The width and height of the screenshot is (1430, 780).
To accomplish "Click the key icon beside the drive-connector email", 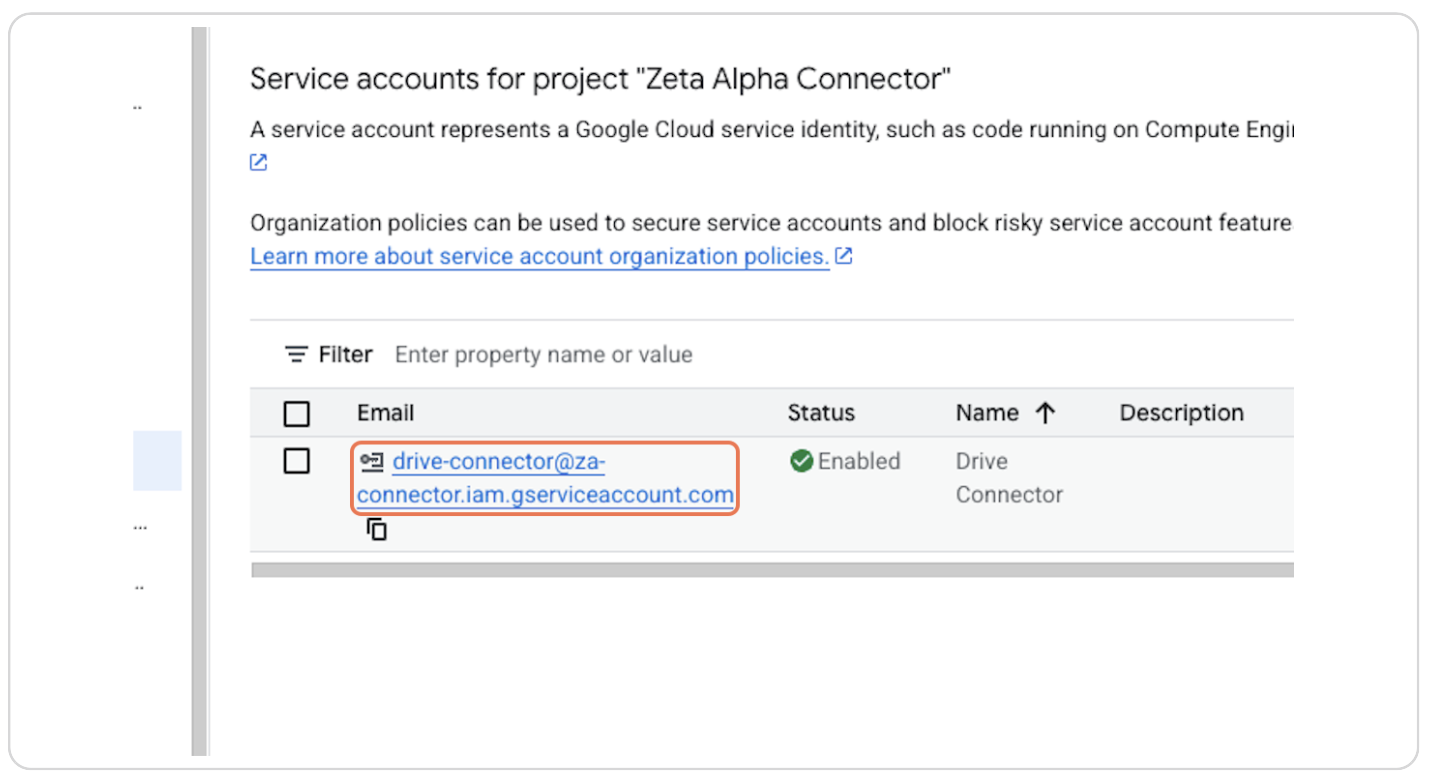I will [374, 461].
